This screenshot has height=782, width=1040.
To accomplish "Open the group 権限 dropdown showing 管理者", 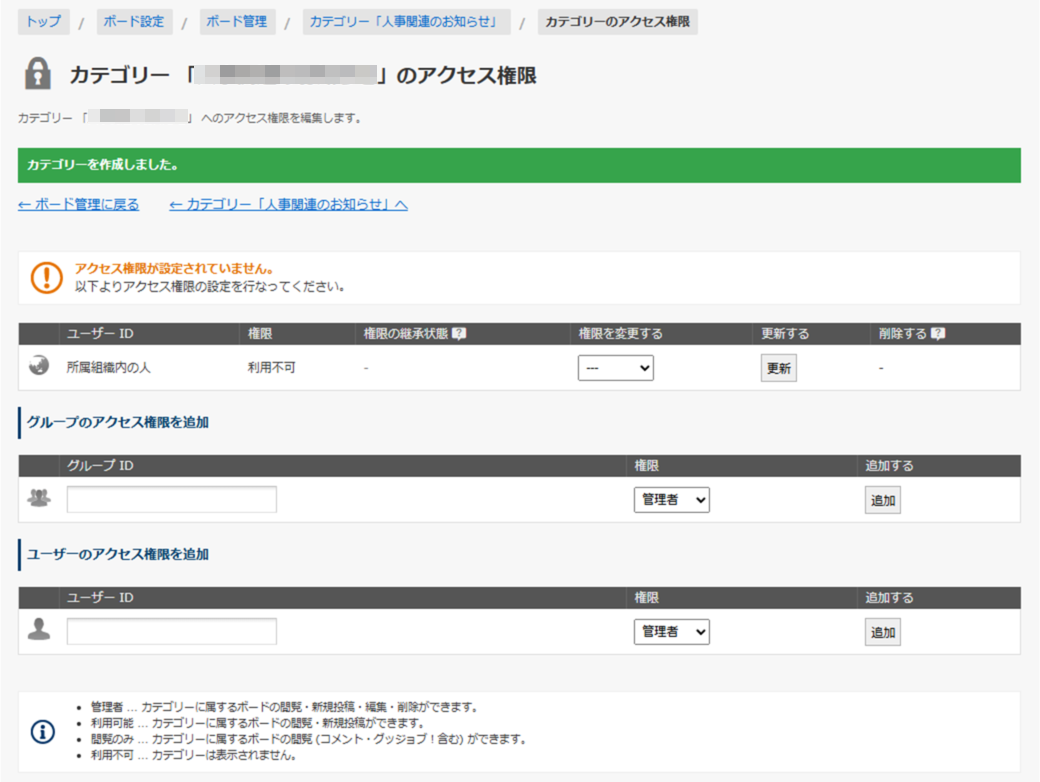I will 671,500.
